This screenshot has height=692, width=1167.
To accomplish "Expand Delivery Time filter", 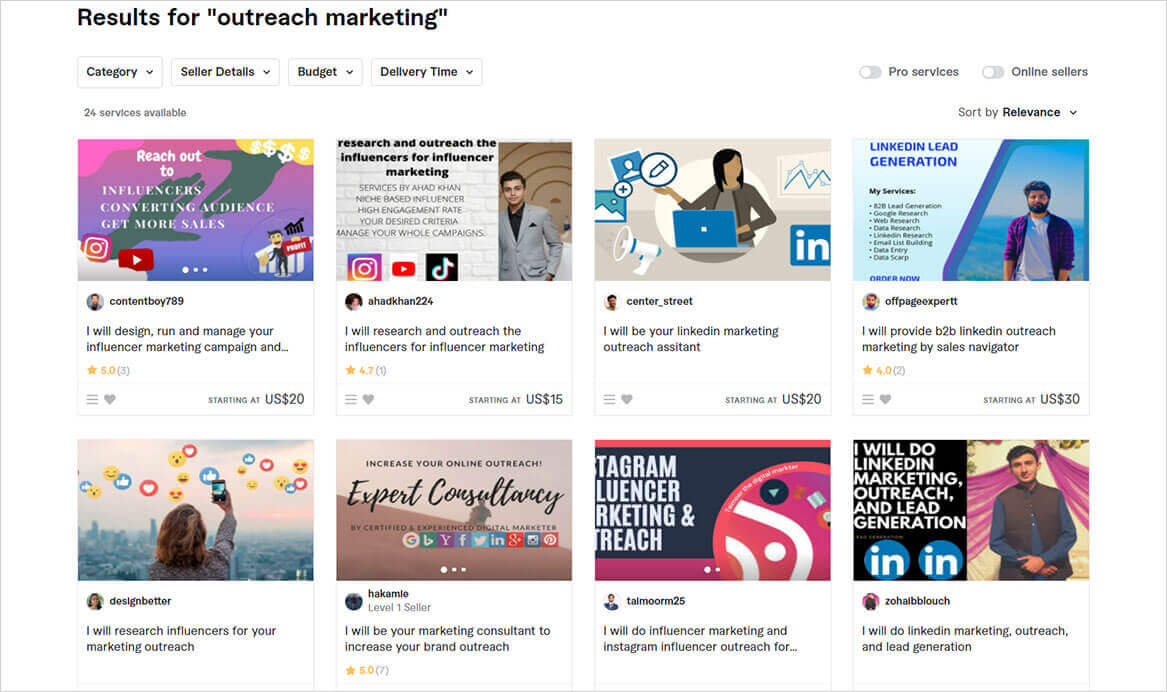I will 426,72.
